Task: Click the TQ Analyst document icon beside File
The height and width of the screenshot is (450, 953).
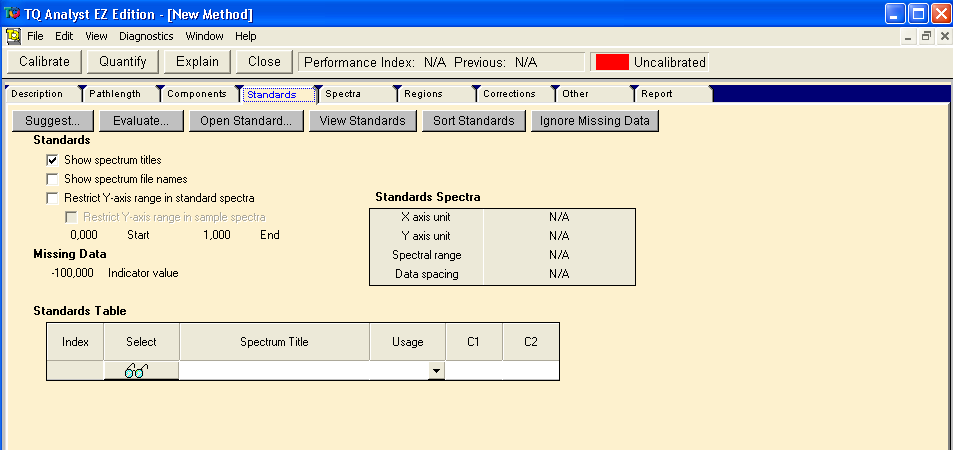Action: 13,36
